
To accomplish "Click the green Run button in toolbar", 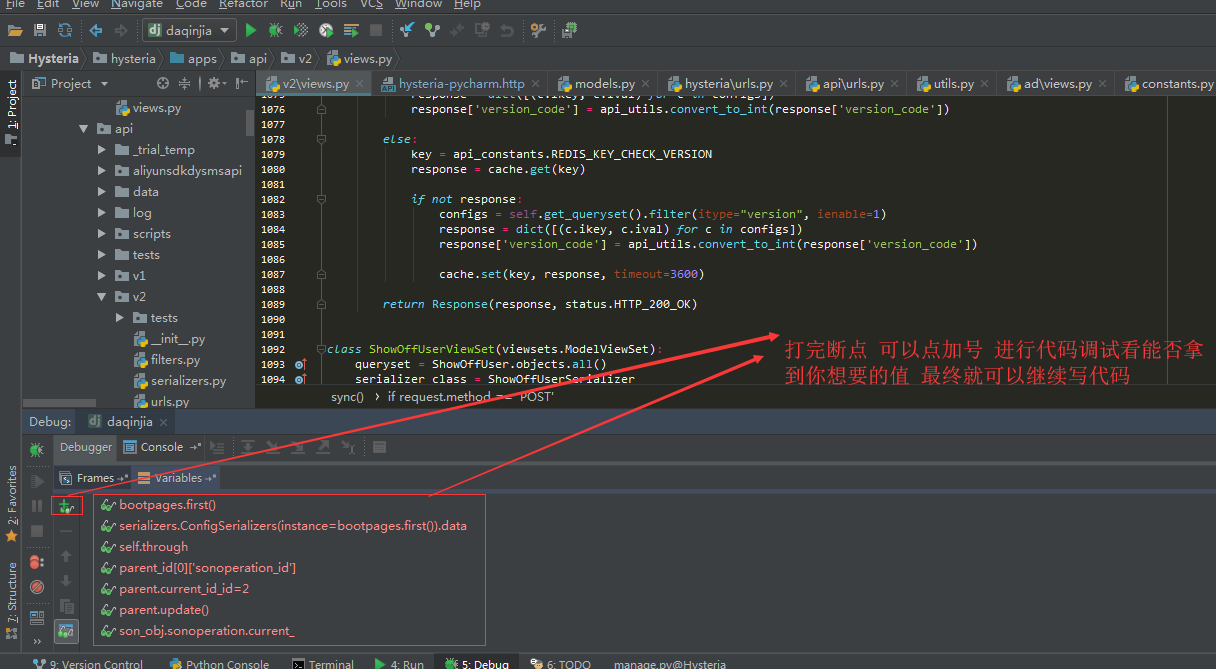I will click(x=251, y=31).
